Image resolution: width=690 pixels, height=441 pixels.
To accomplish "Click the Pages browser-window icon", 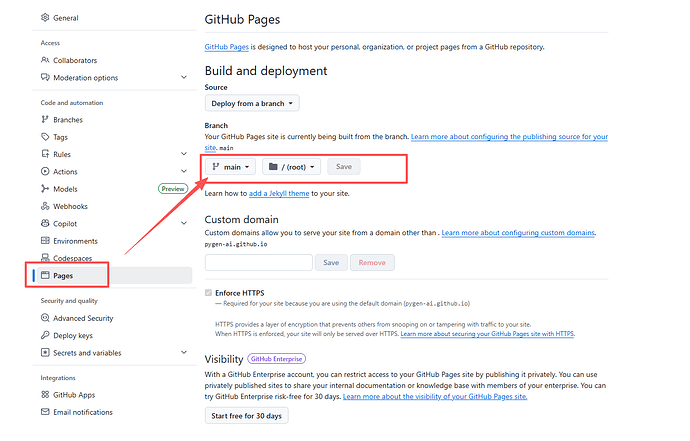I will click(x=45, y=276).
